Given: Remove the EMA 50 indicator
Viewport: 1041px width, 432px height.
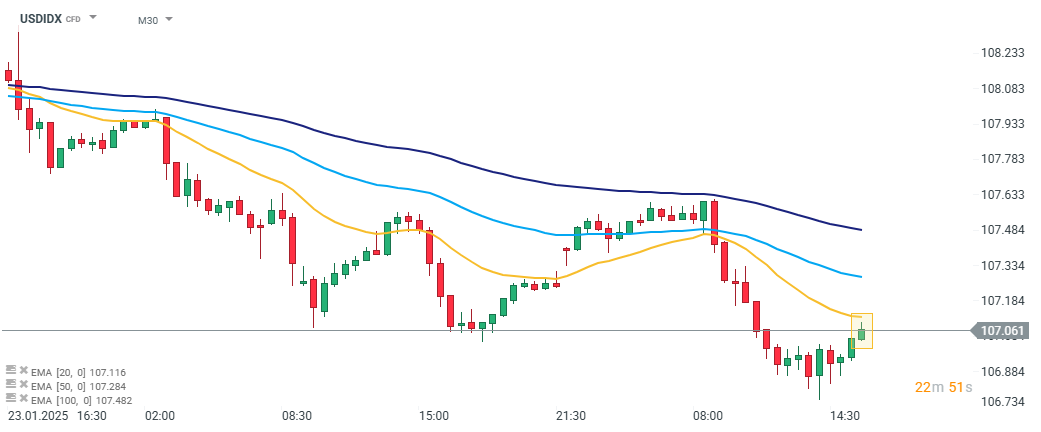Looking at the screenshot, I should pyautogui.click(x=22, y=384).
